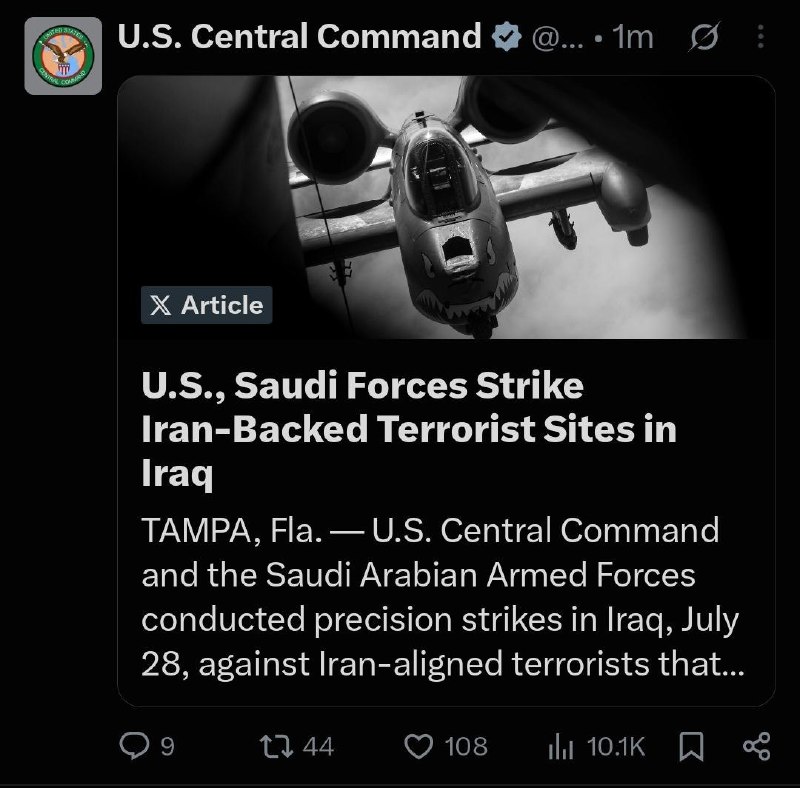The image size is (800, 788).
Task: Click the Grok explain-post icon
Action: 705,36
